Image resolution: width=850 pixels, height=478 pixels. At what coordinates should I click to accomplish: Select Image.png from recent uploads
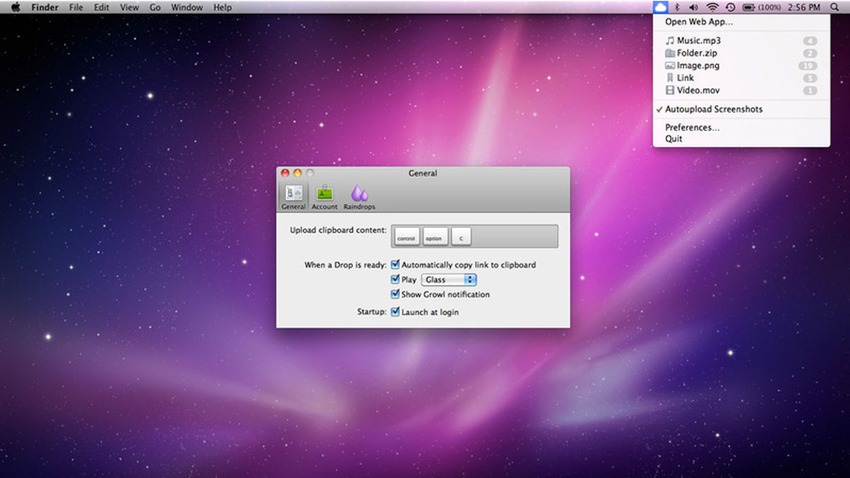[698, 65]
